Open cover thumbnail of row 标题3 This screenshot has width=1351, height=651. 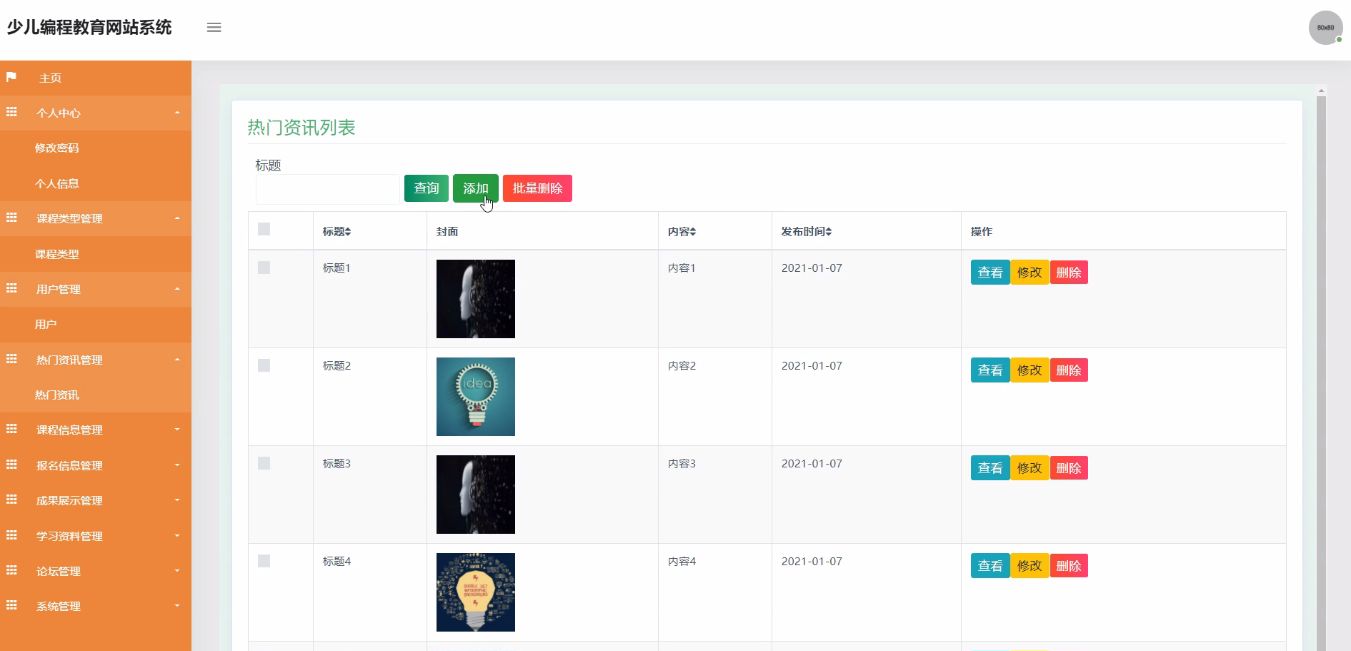(x=476, y=495)
